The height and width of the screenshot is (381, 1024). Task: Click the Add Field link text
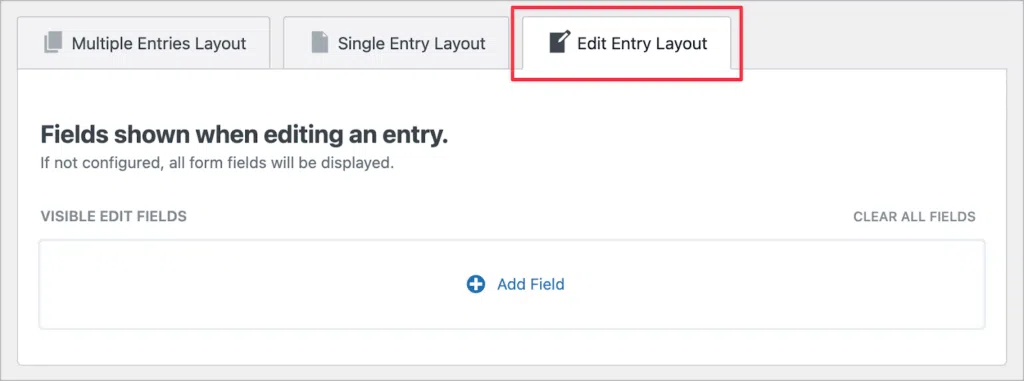pyautogui.click(x=530, y=284)
